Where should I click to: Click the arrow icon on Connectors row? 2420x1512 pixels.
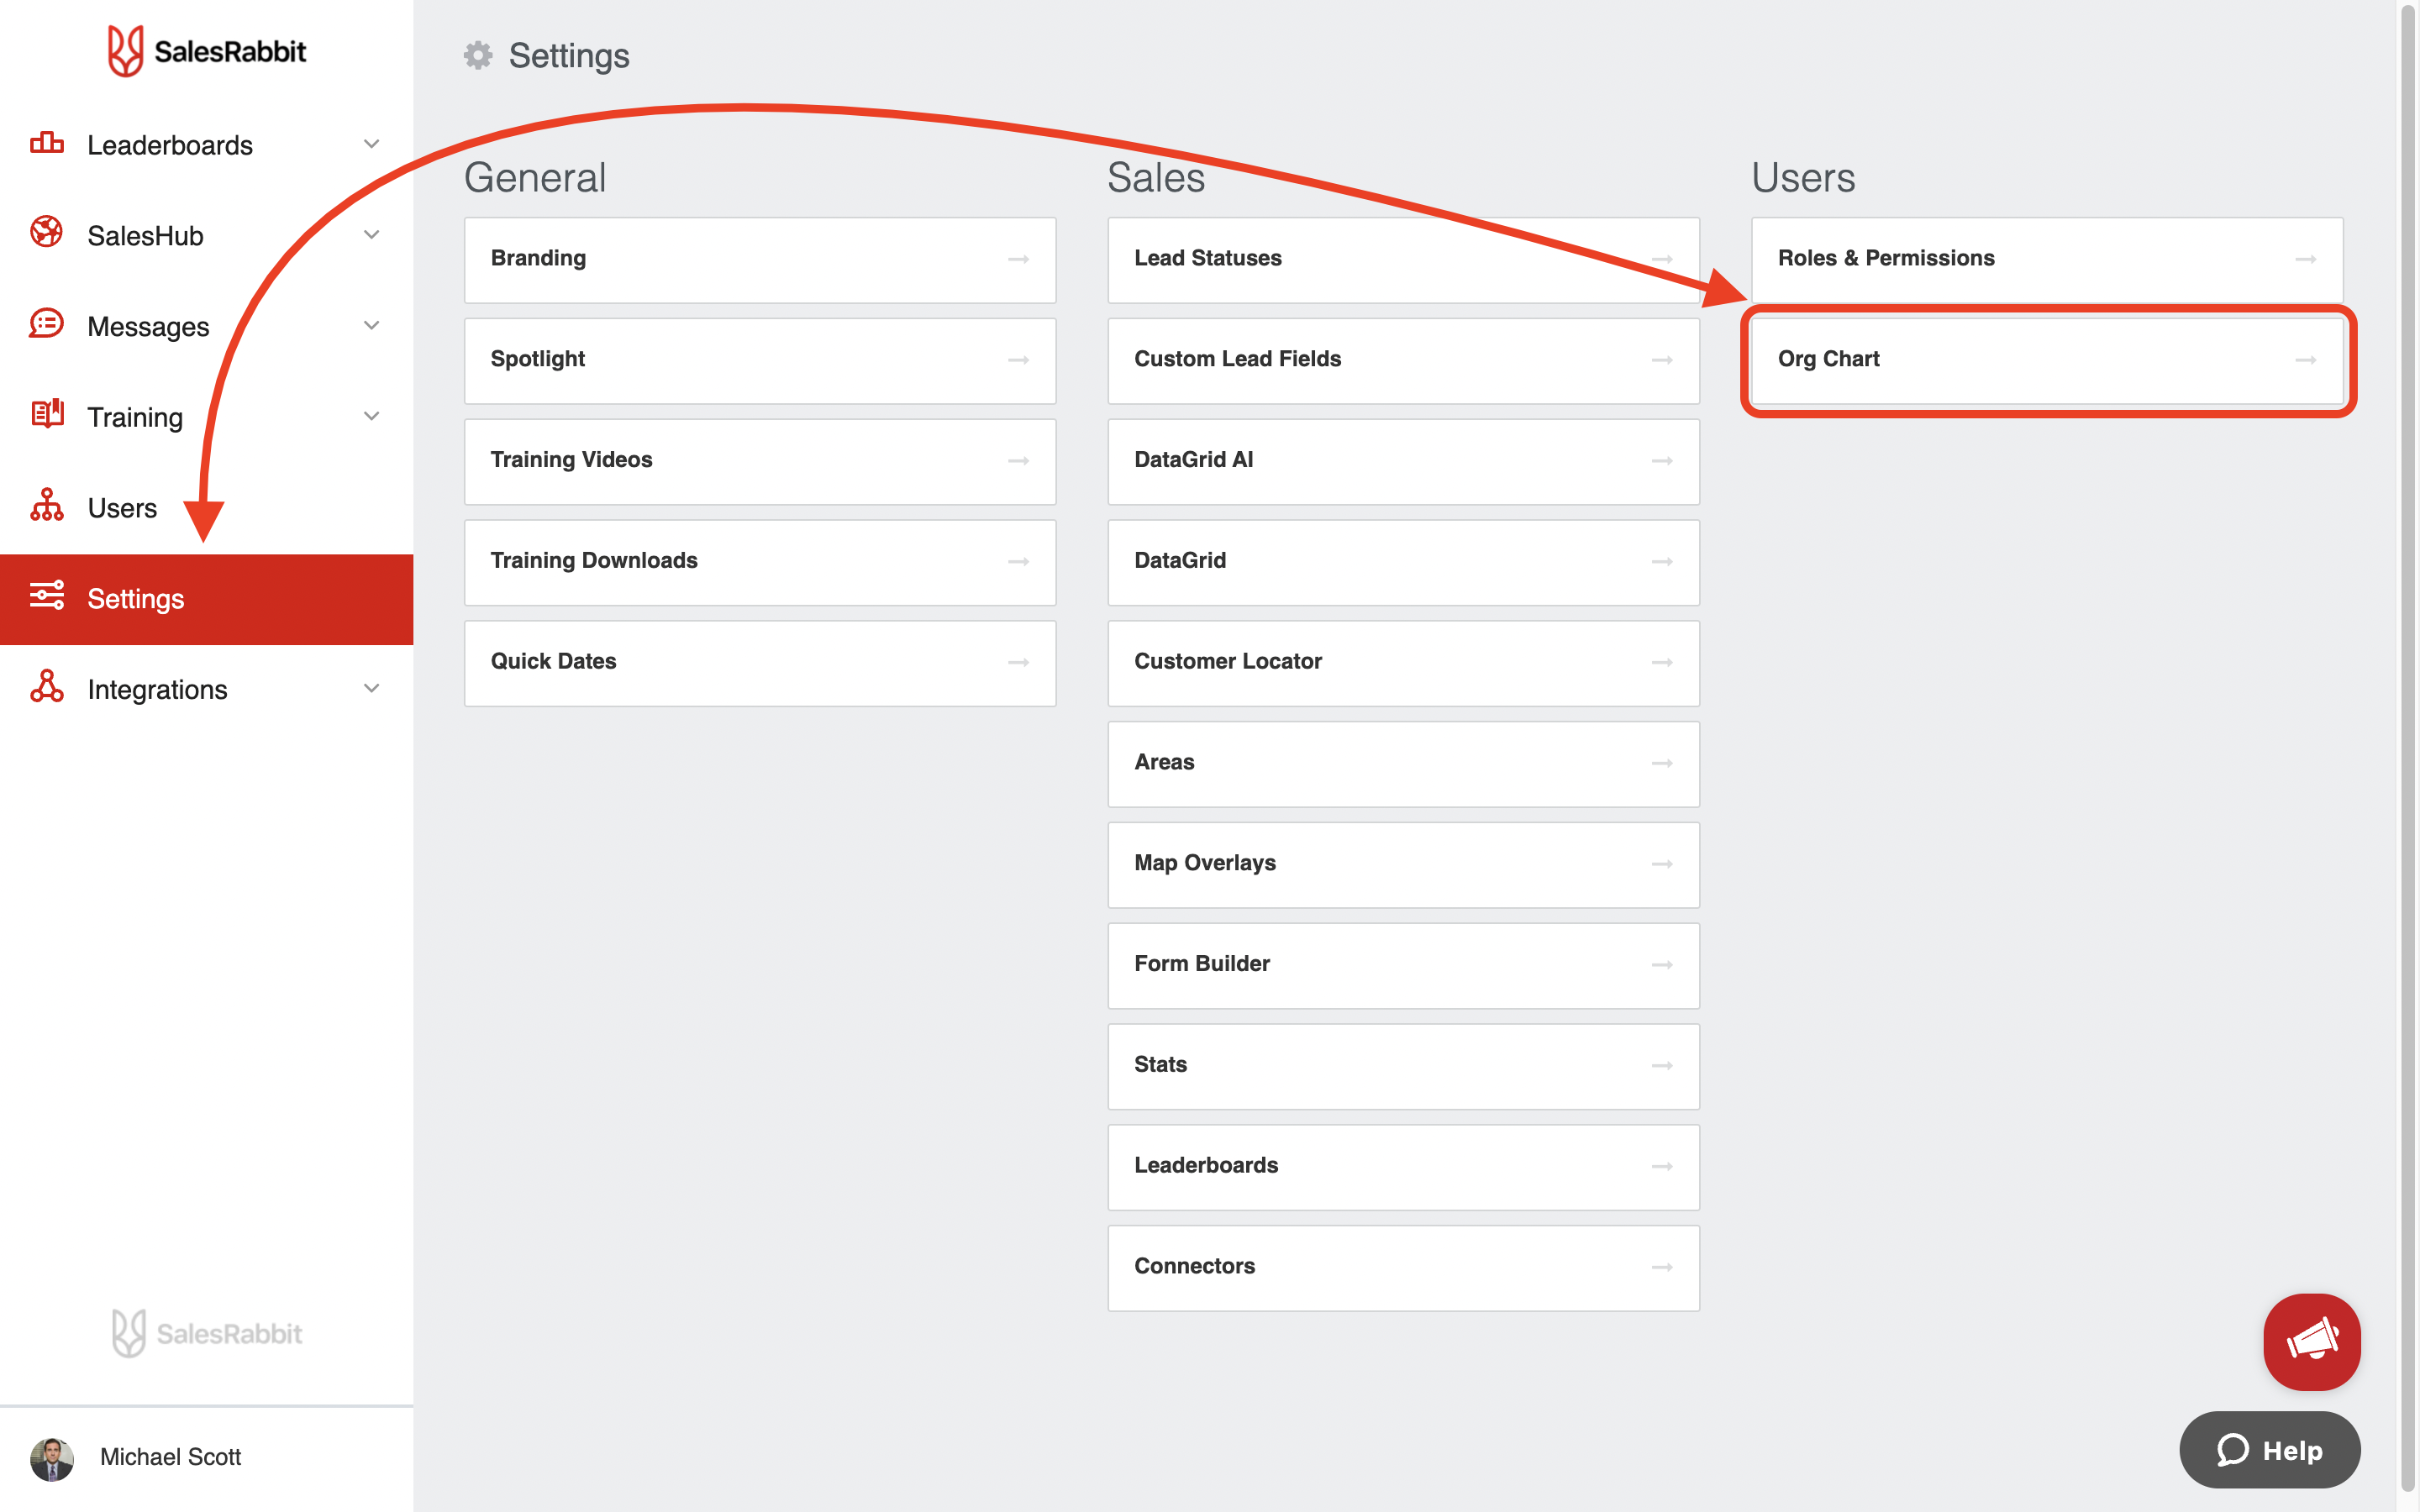(1662, 1268)
